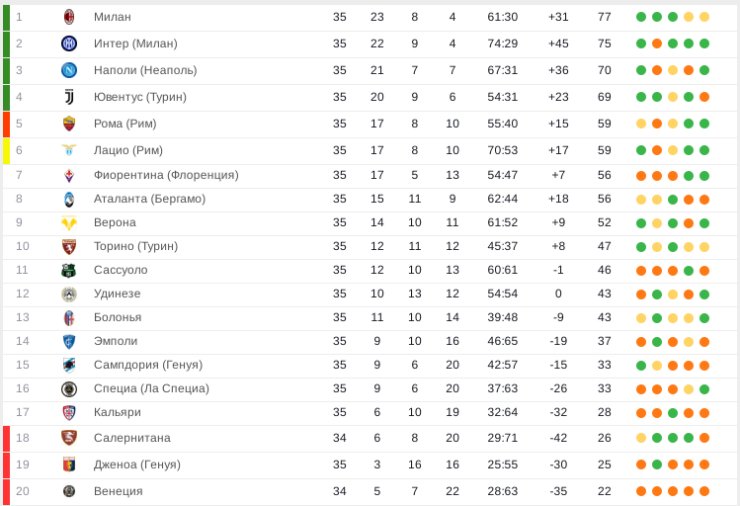Image resolution: width=740 pixels, height=506 pixels.
Task: Click Venezia's last orange form dot
Action: pos(704,491)
